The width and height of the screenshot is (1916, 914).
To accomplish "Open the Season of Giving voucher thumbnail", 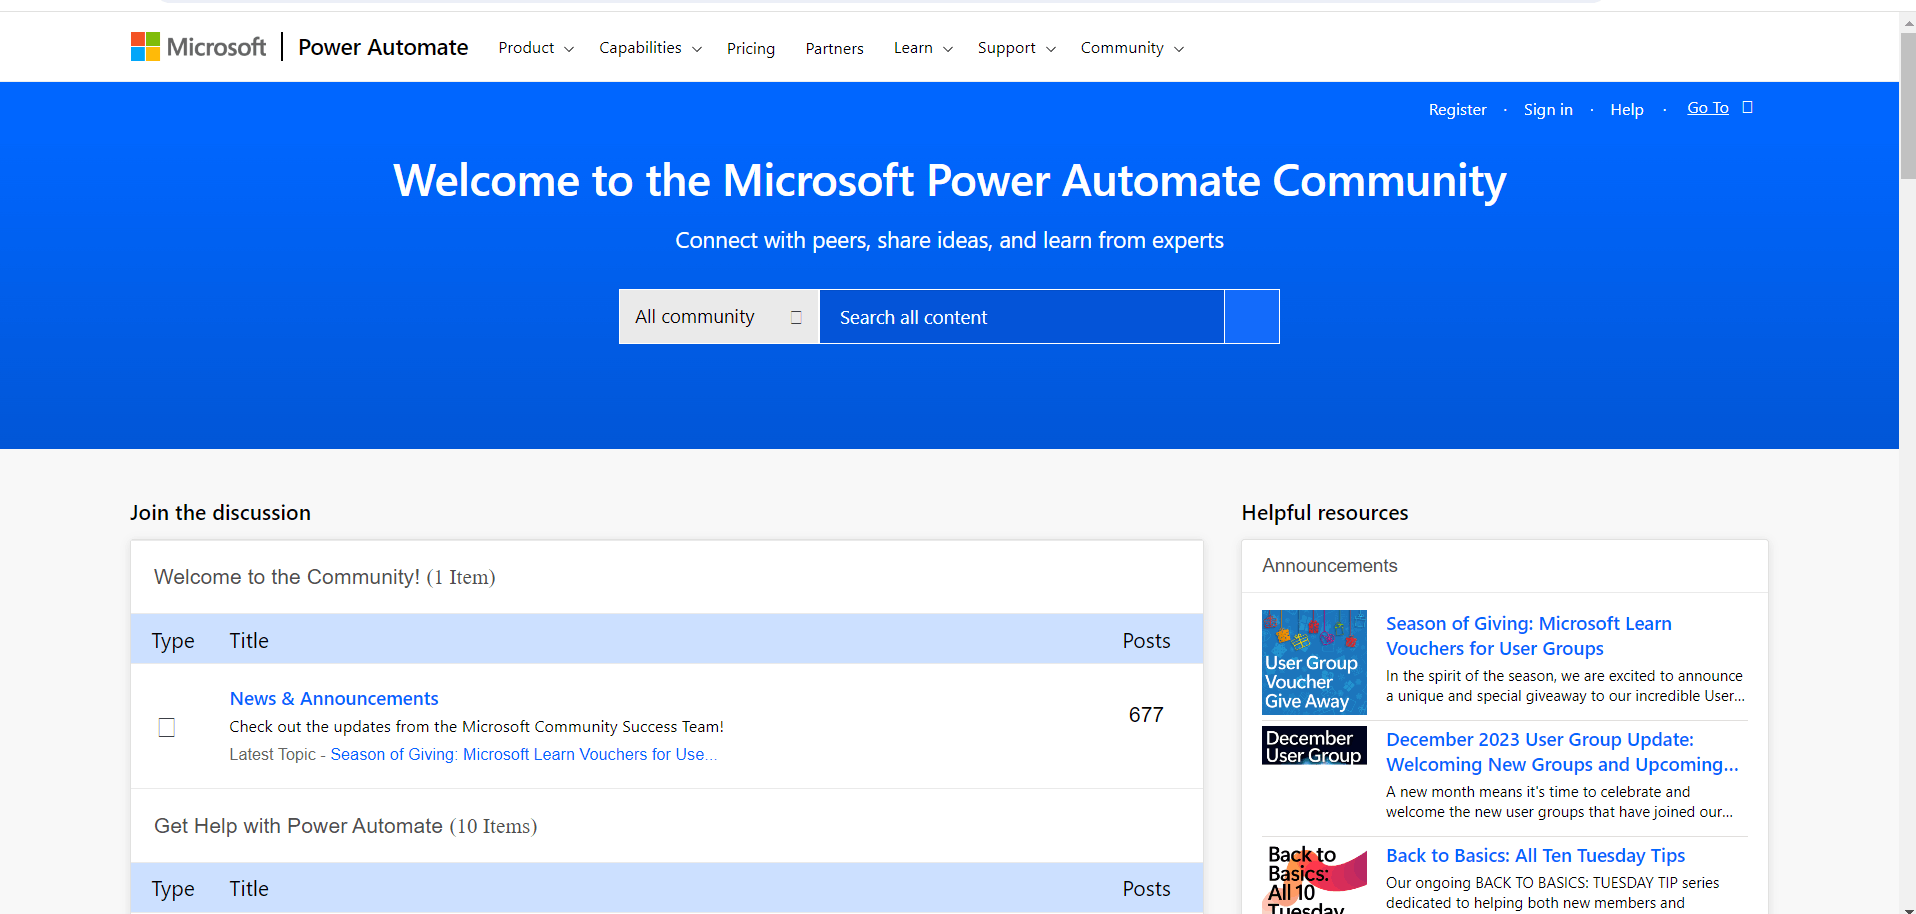I will (x=1314, y=662).
